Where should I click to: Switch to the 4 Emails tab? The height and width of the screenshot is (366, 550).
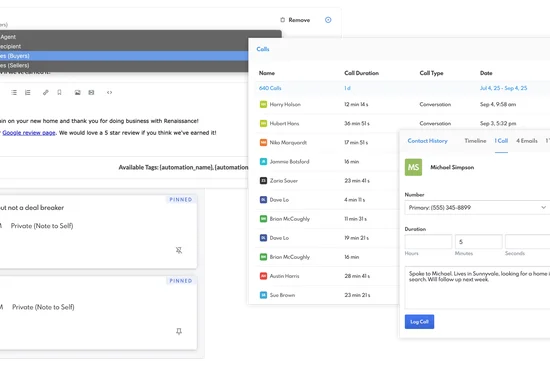527,141
